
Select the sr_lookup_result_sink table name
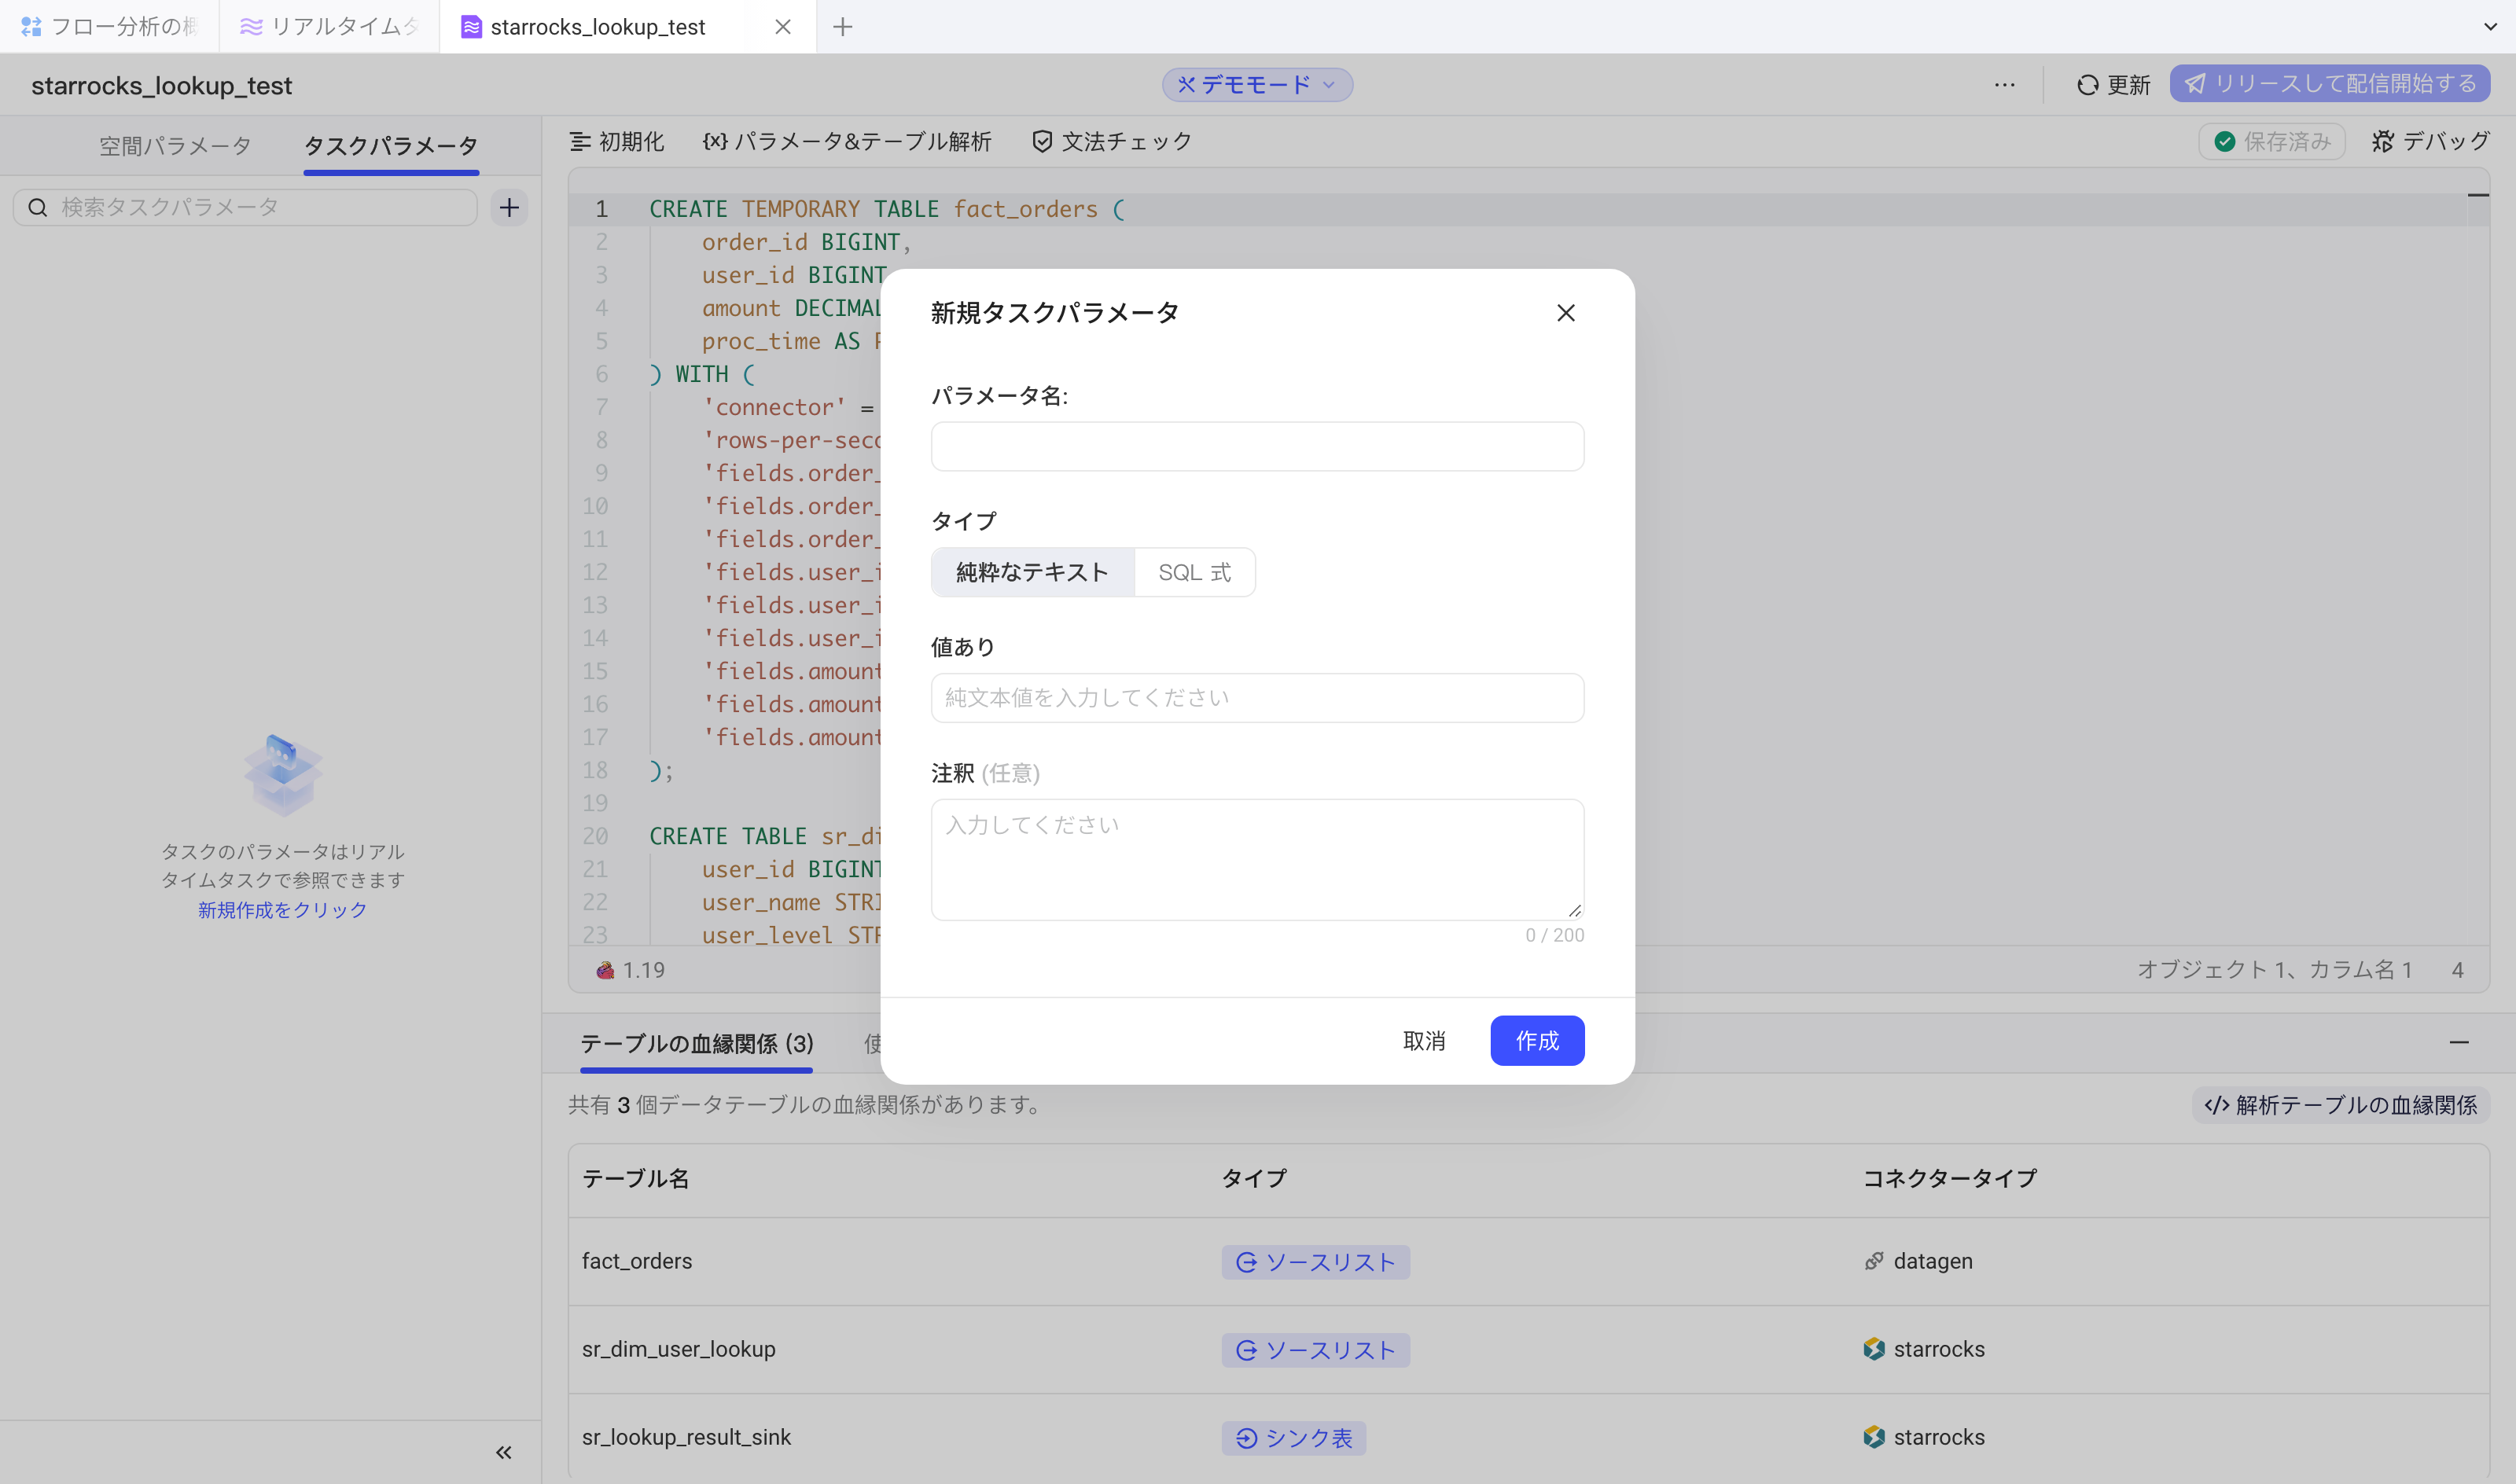pyautogui.click(x=686, y=1437)
